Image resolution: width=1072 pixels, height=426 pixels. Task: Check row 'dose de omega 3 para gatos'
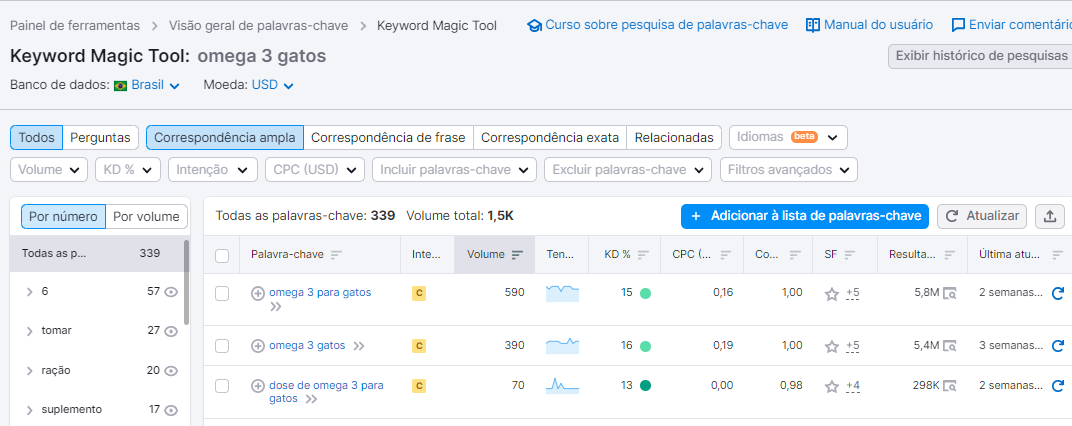(x=222, y=386)
